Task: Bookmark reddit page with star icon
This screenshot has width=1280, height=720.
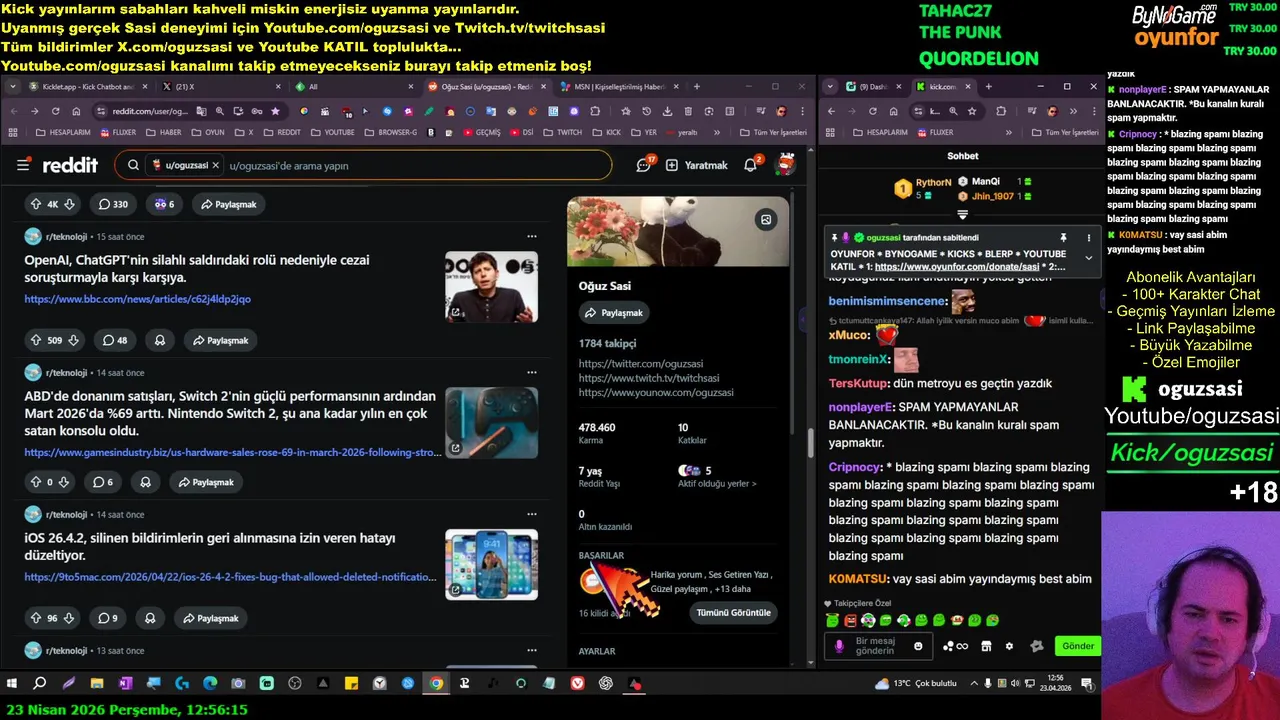Action: click(x=275, y=111)
